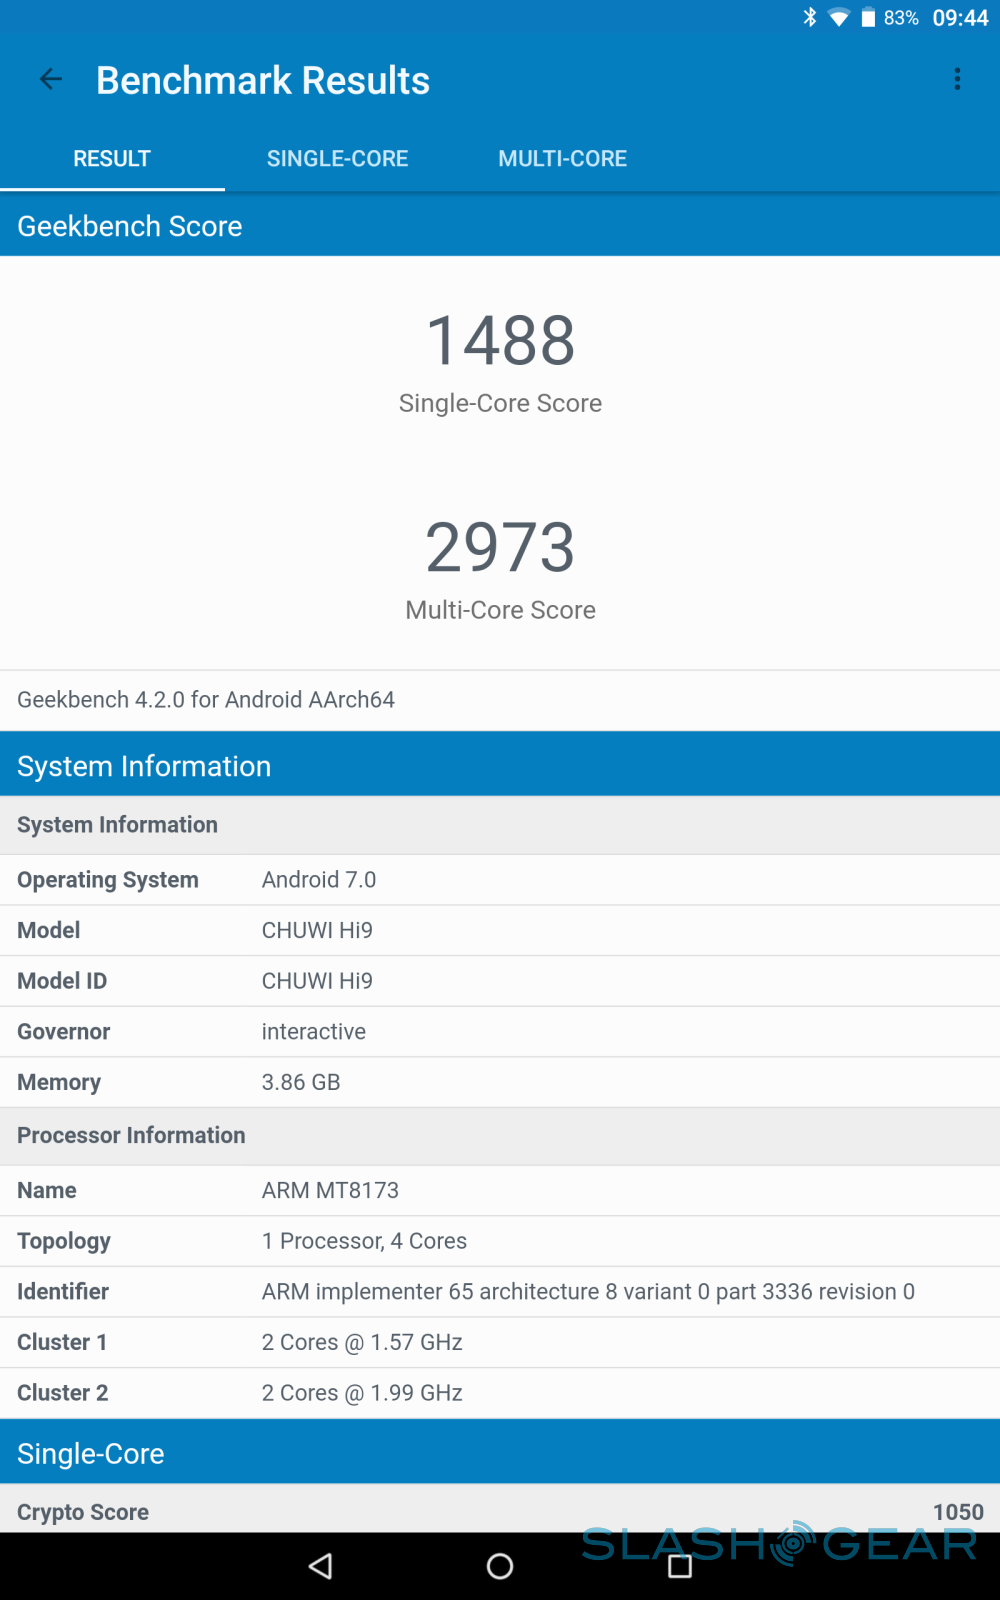Switch to the MULTI-CORE tab
Screen dimensions: 1000x1600
pos(562,159)
